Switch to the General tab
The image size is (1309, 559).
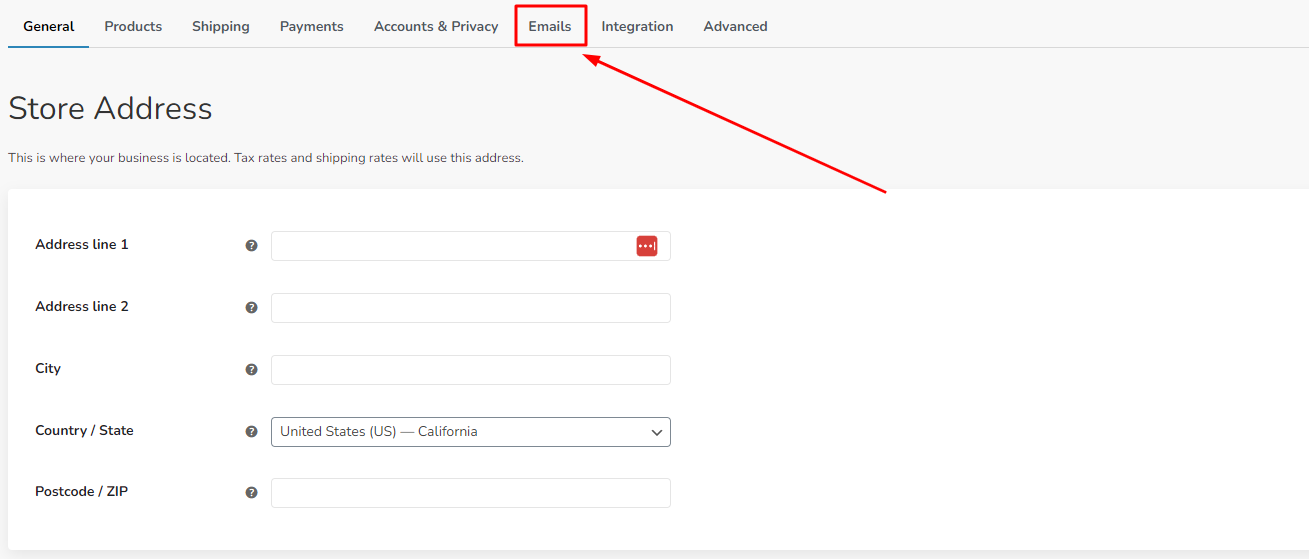49,26
